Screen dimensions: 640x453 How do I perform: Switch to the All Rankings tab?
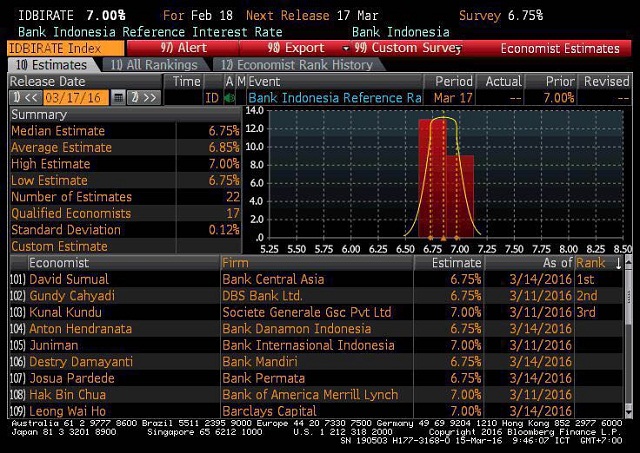click(154, 65)
